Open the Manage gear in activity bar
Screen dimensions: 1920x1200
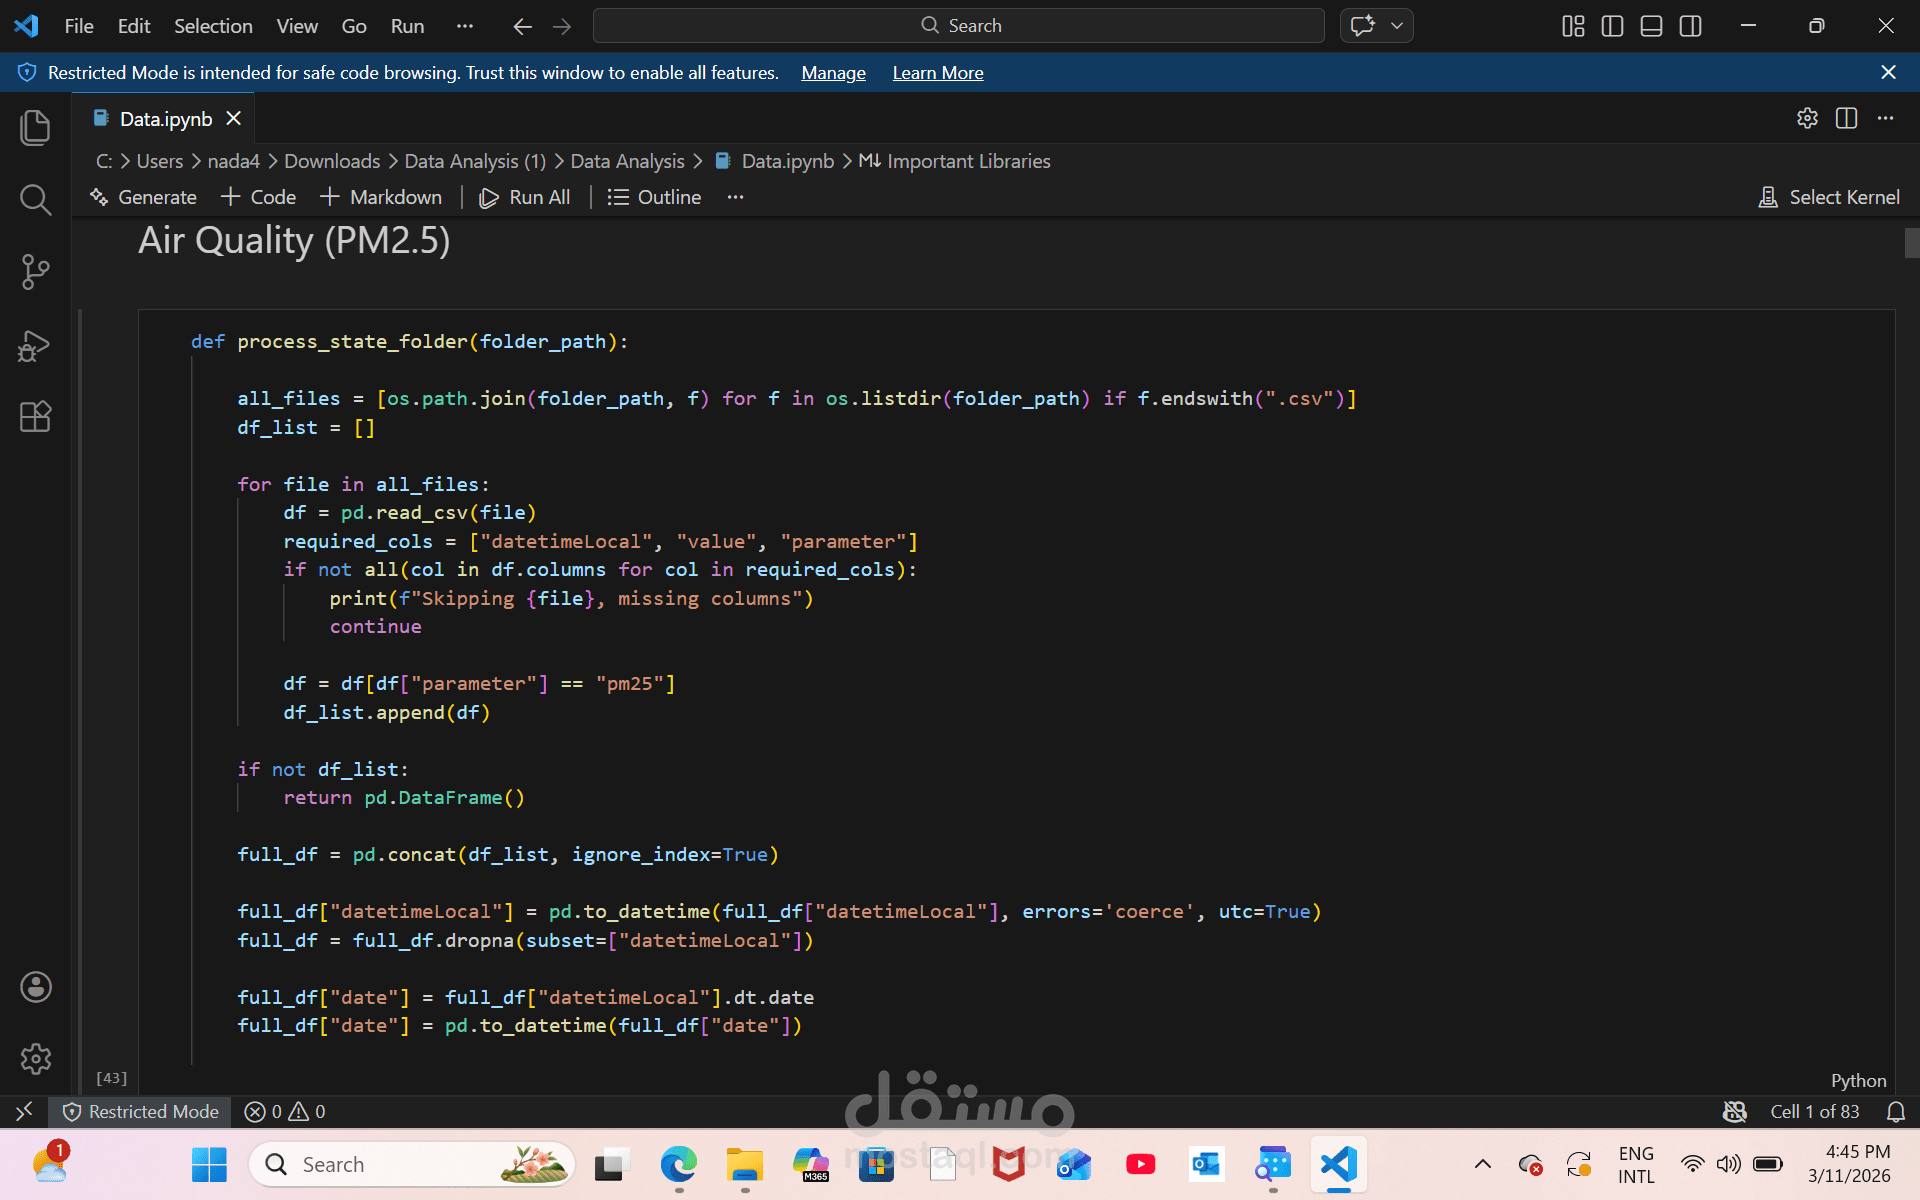tap(35, 1058)
